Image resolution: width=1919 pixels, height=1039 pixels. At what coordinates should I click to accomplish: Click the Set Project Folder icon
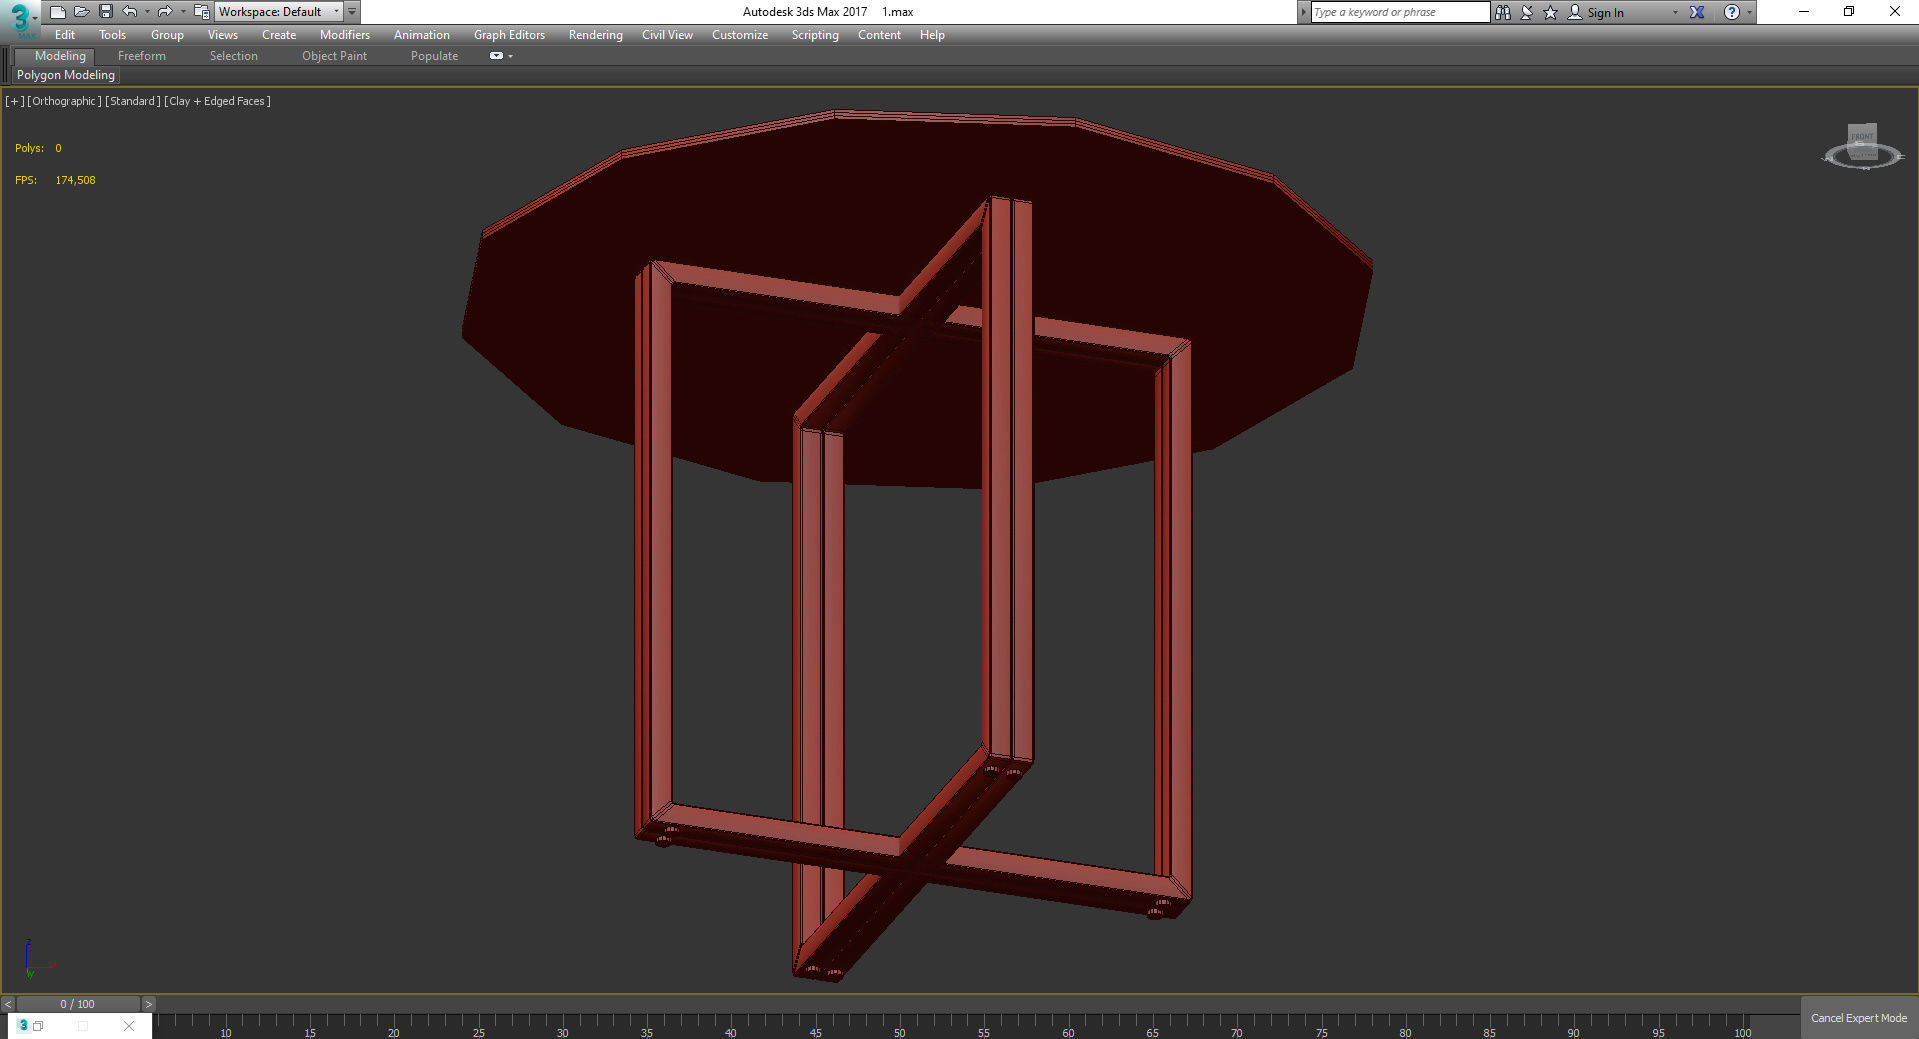click(x=201, y=12)
